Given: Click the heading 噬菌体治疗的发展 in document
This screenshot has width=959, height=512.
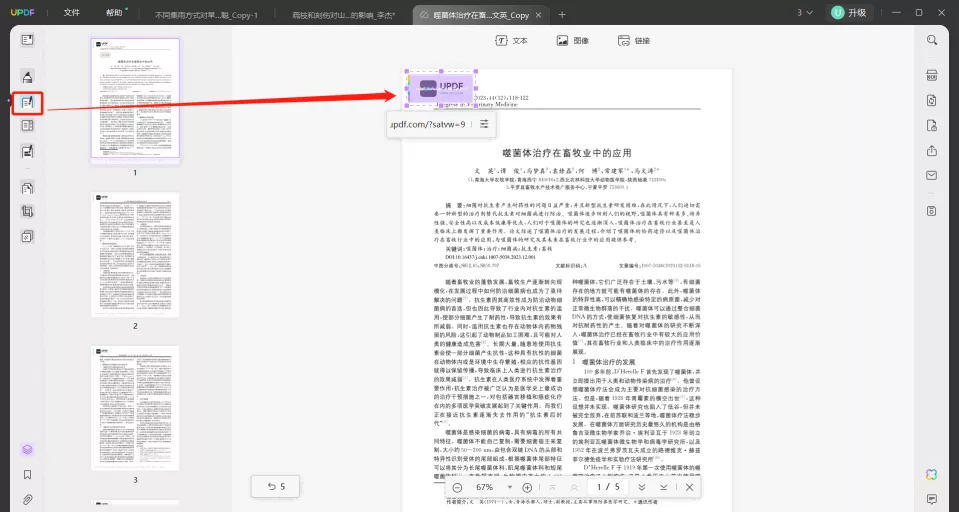Looking at the screenshot, I should pos(609,362).
